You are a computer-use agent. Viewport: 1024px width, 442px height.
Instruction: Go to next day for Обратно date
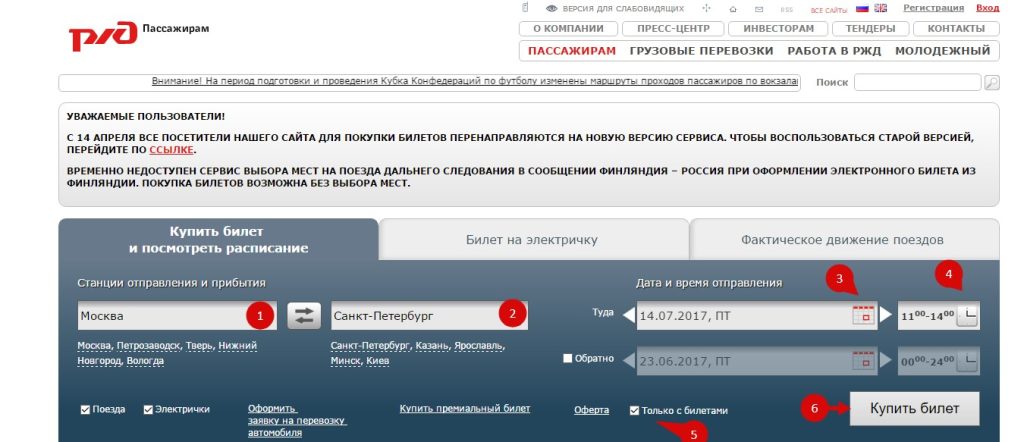(886, 360)
